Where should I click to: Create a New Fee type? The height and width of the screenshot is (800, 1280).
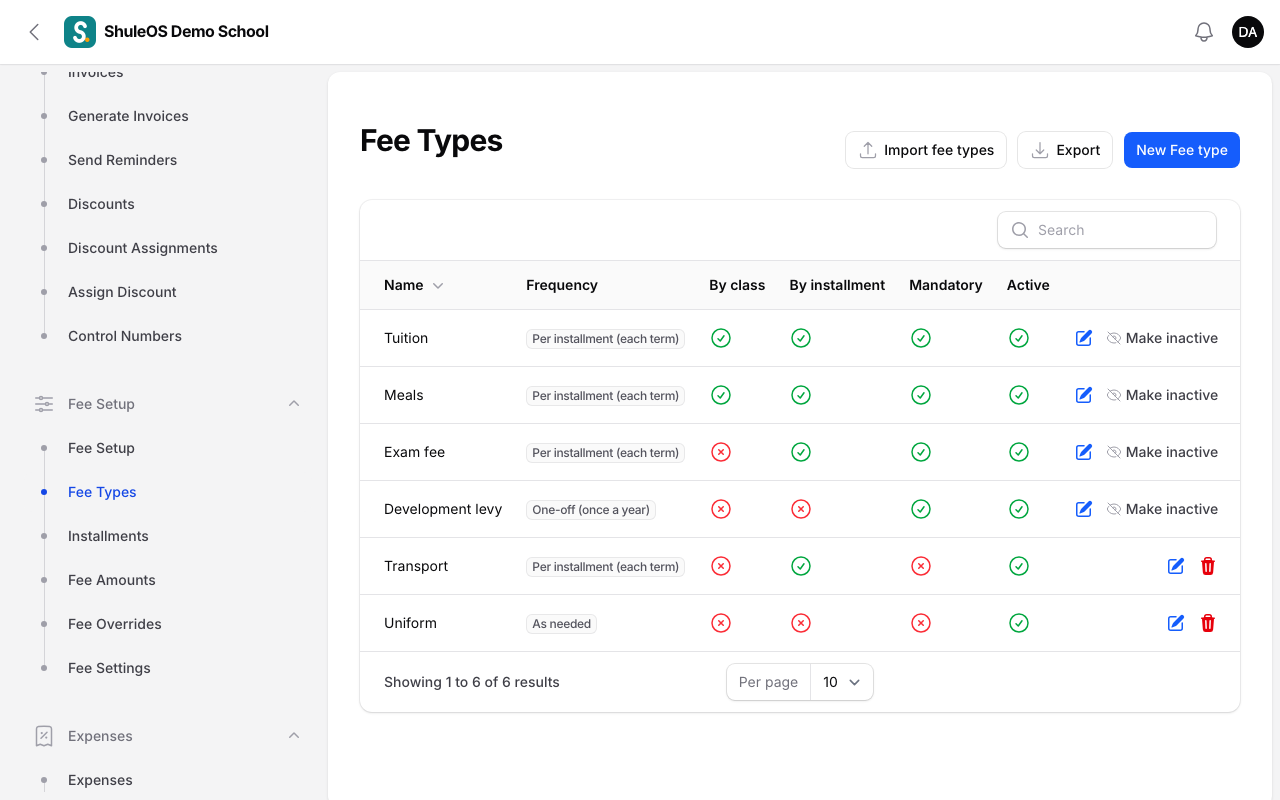click(1182, 150)
